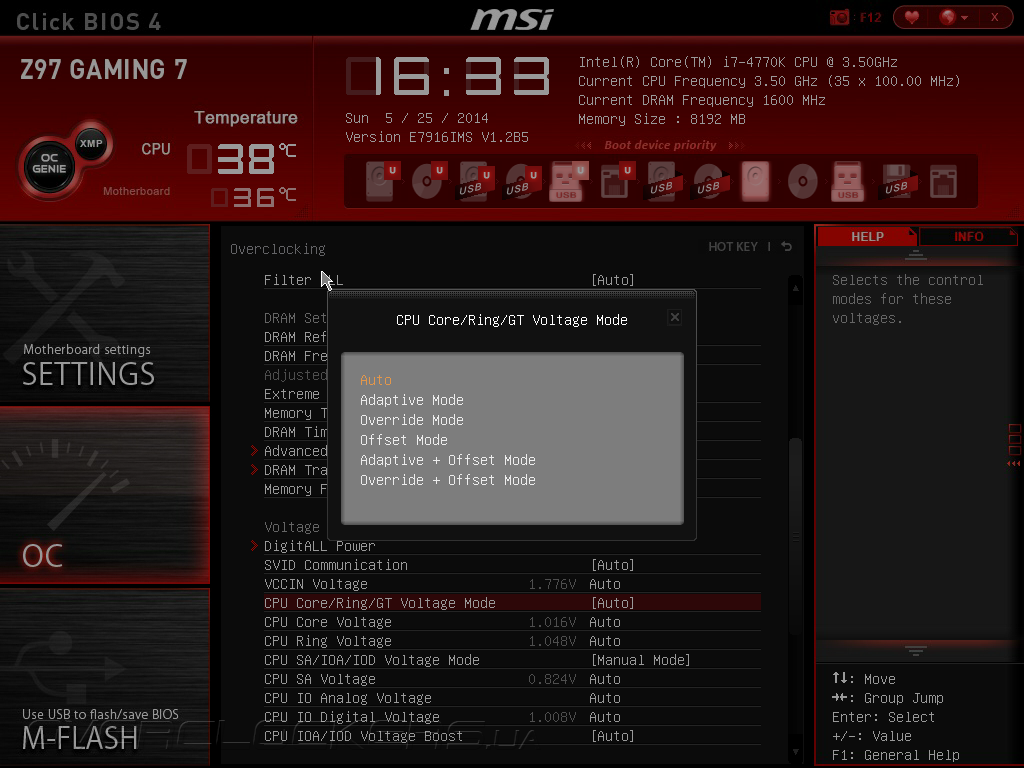The image size is (1024, 768).
Task: Select the UEFI USB hard disk boot icon
Action: coord(475,181)
